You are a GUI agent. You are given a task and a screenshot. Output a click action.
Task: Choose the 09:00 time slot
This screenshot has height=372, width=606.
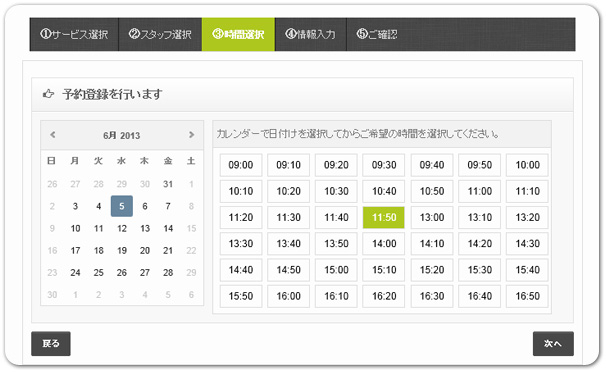pos(241,165)
